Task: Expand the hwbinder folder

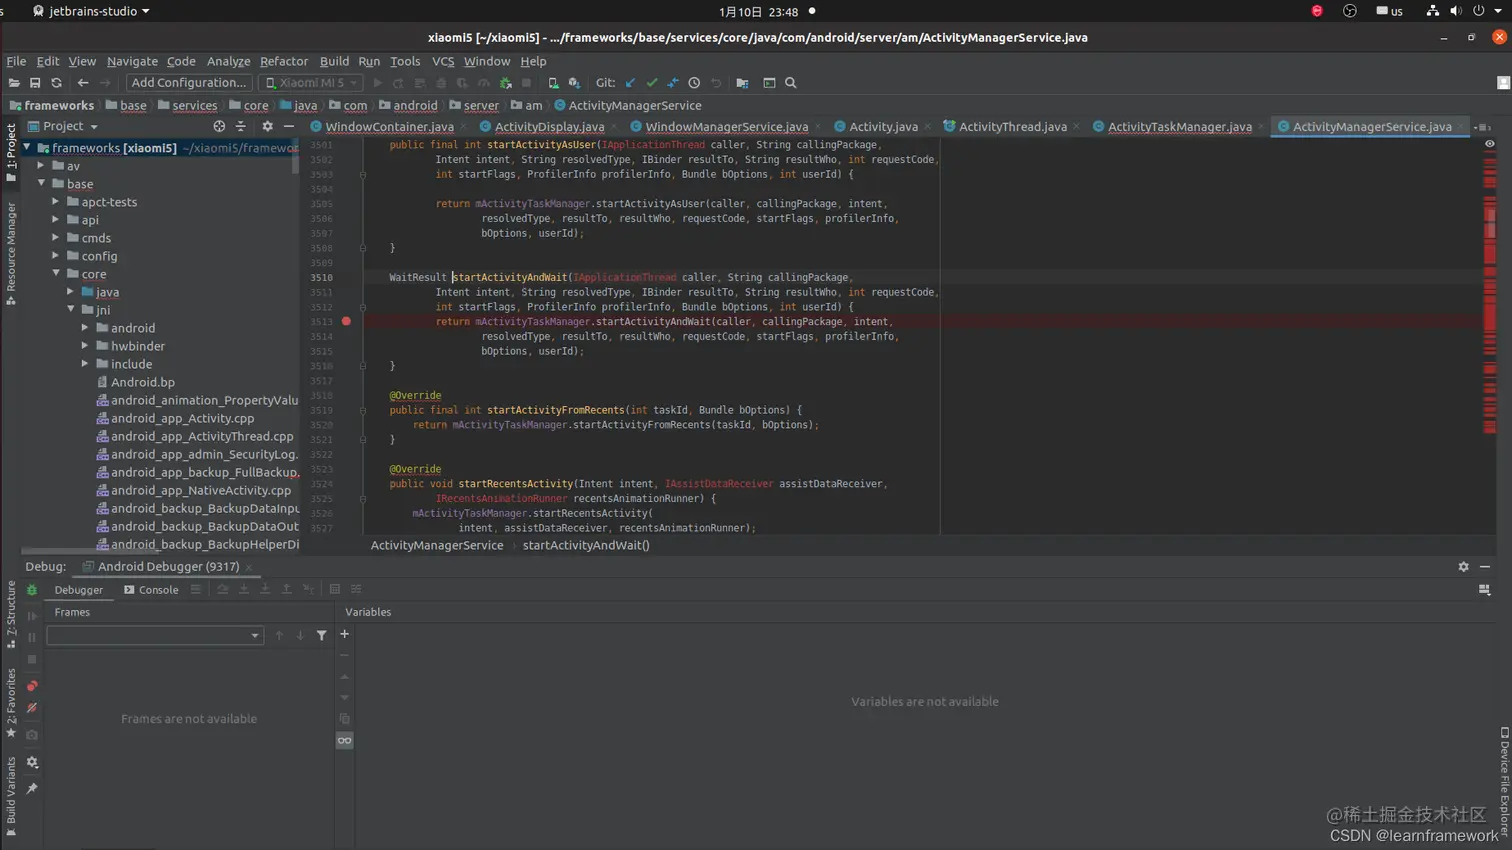Action: point(85,346)
